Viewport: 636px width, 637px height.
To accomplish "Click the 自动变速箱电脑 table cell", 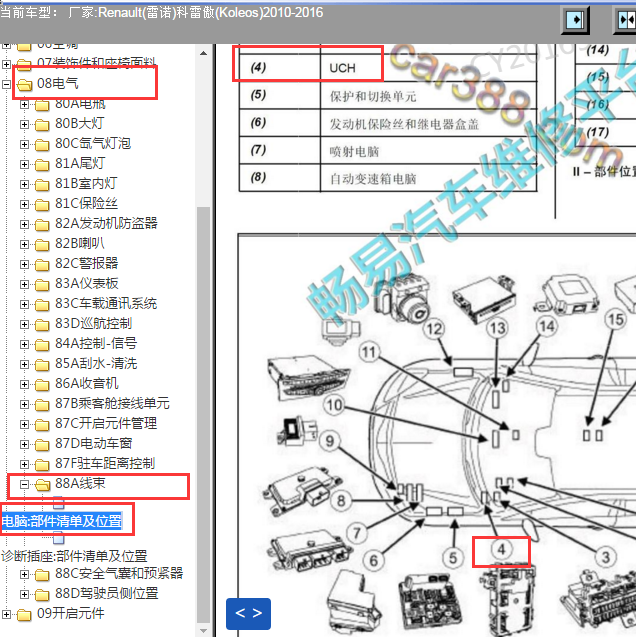I will 428,178.
